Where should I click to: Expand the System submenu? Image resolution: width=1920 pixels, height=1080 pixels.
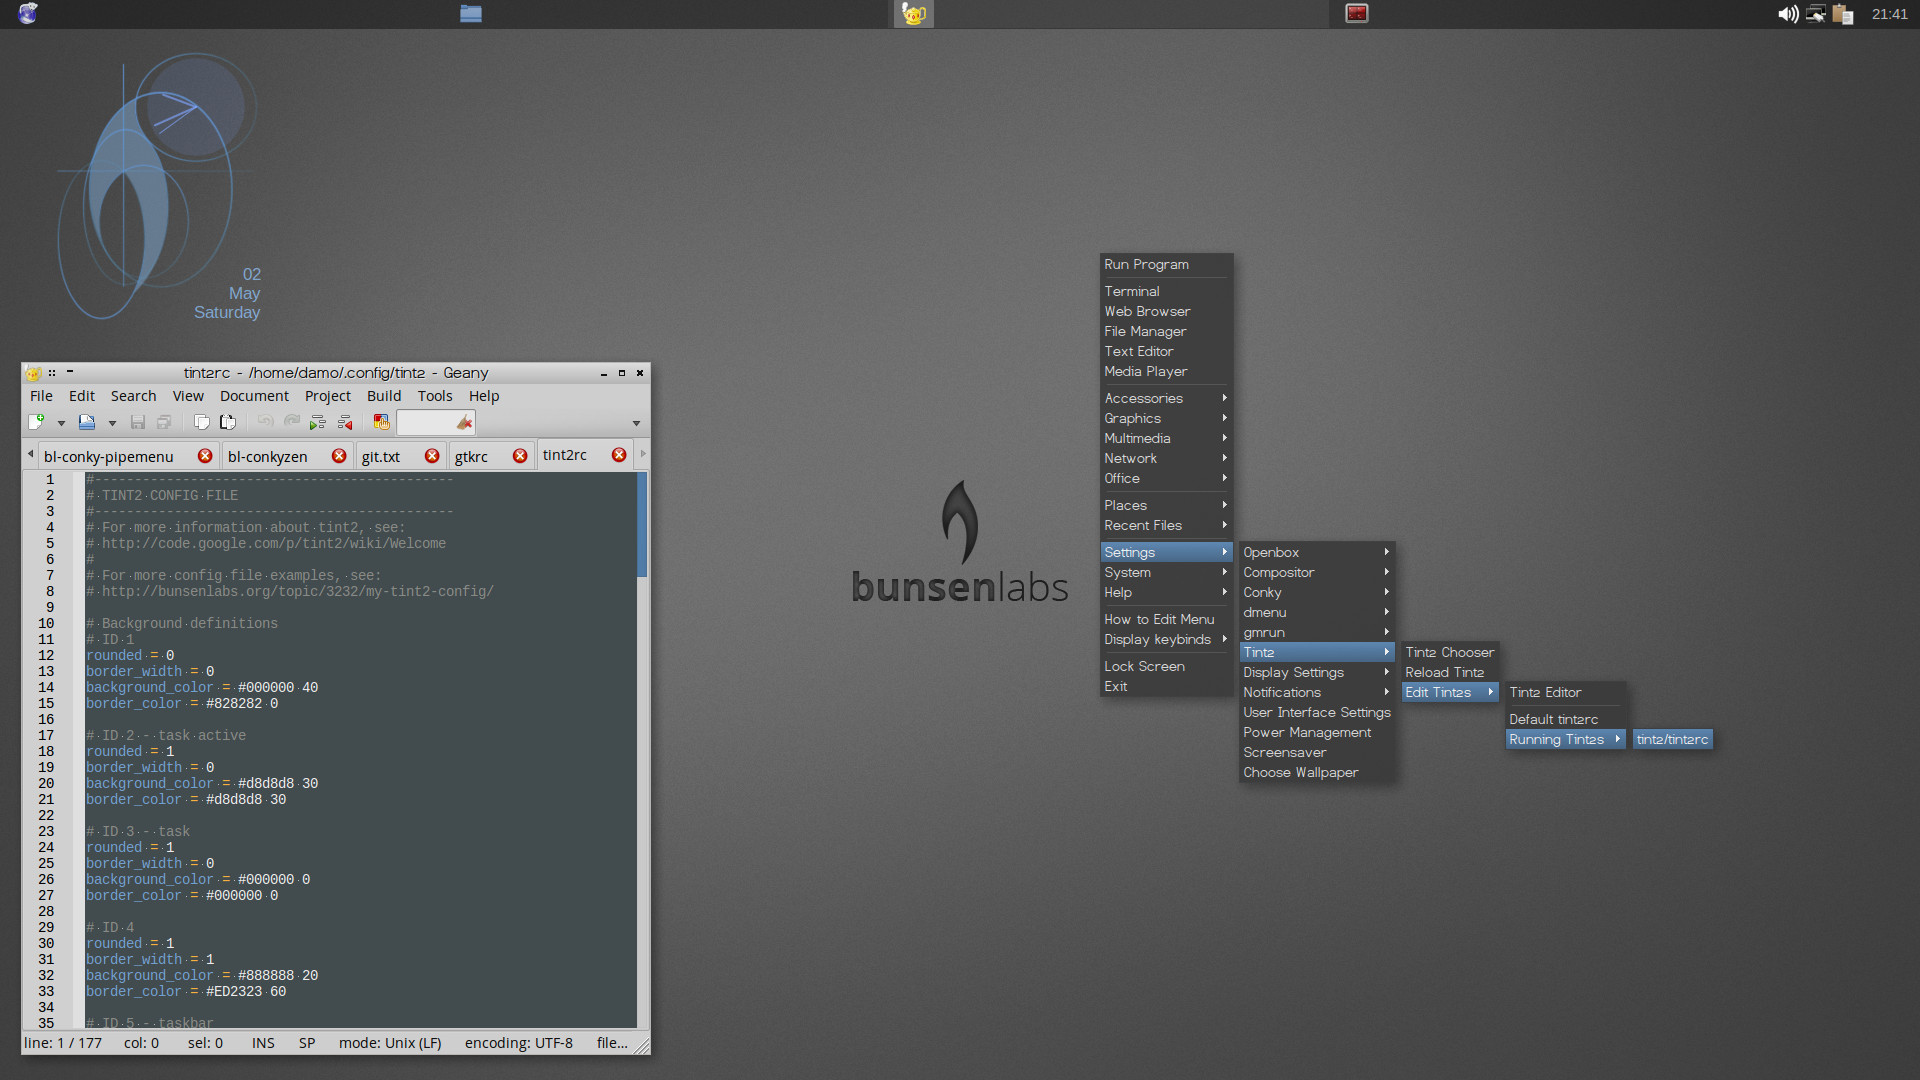pyautogui.click(x=1166, y=573)
